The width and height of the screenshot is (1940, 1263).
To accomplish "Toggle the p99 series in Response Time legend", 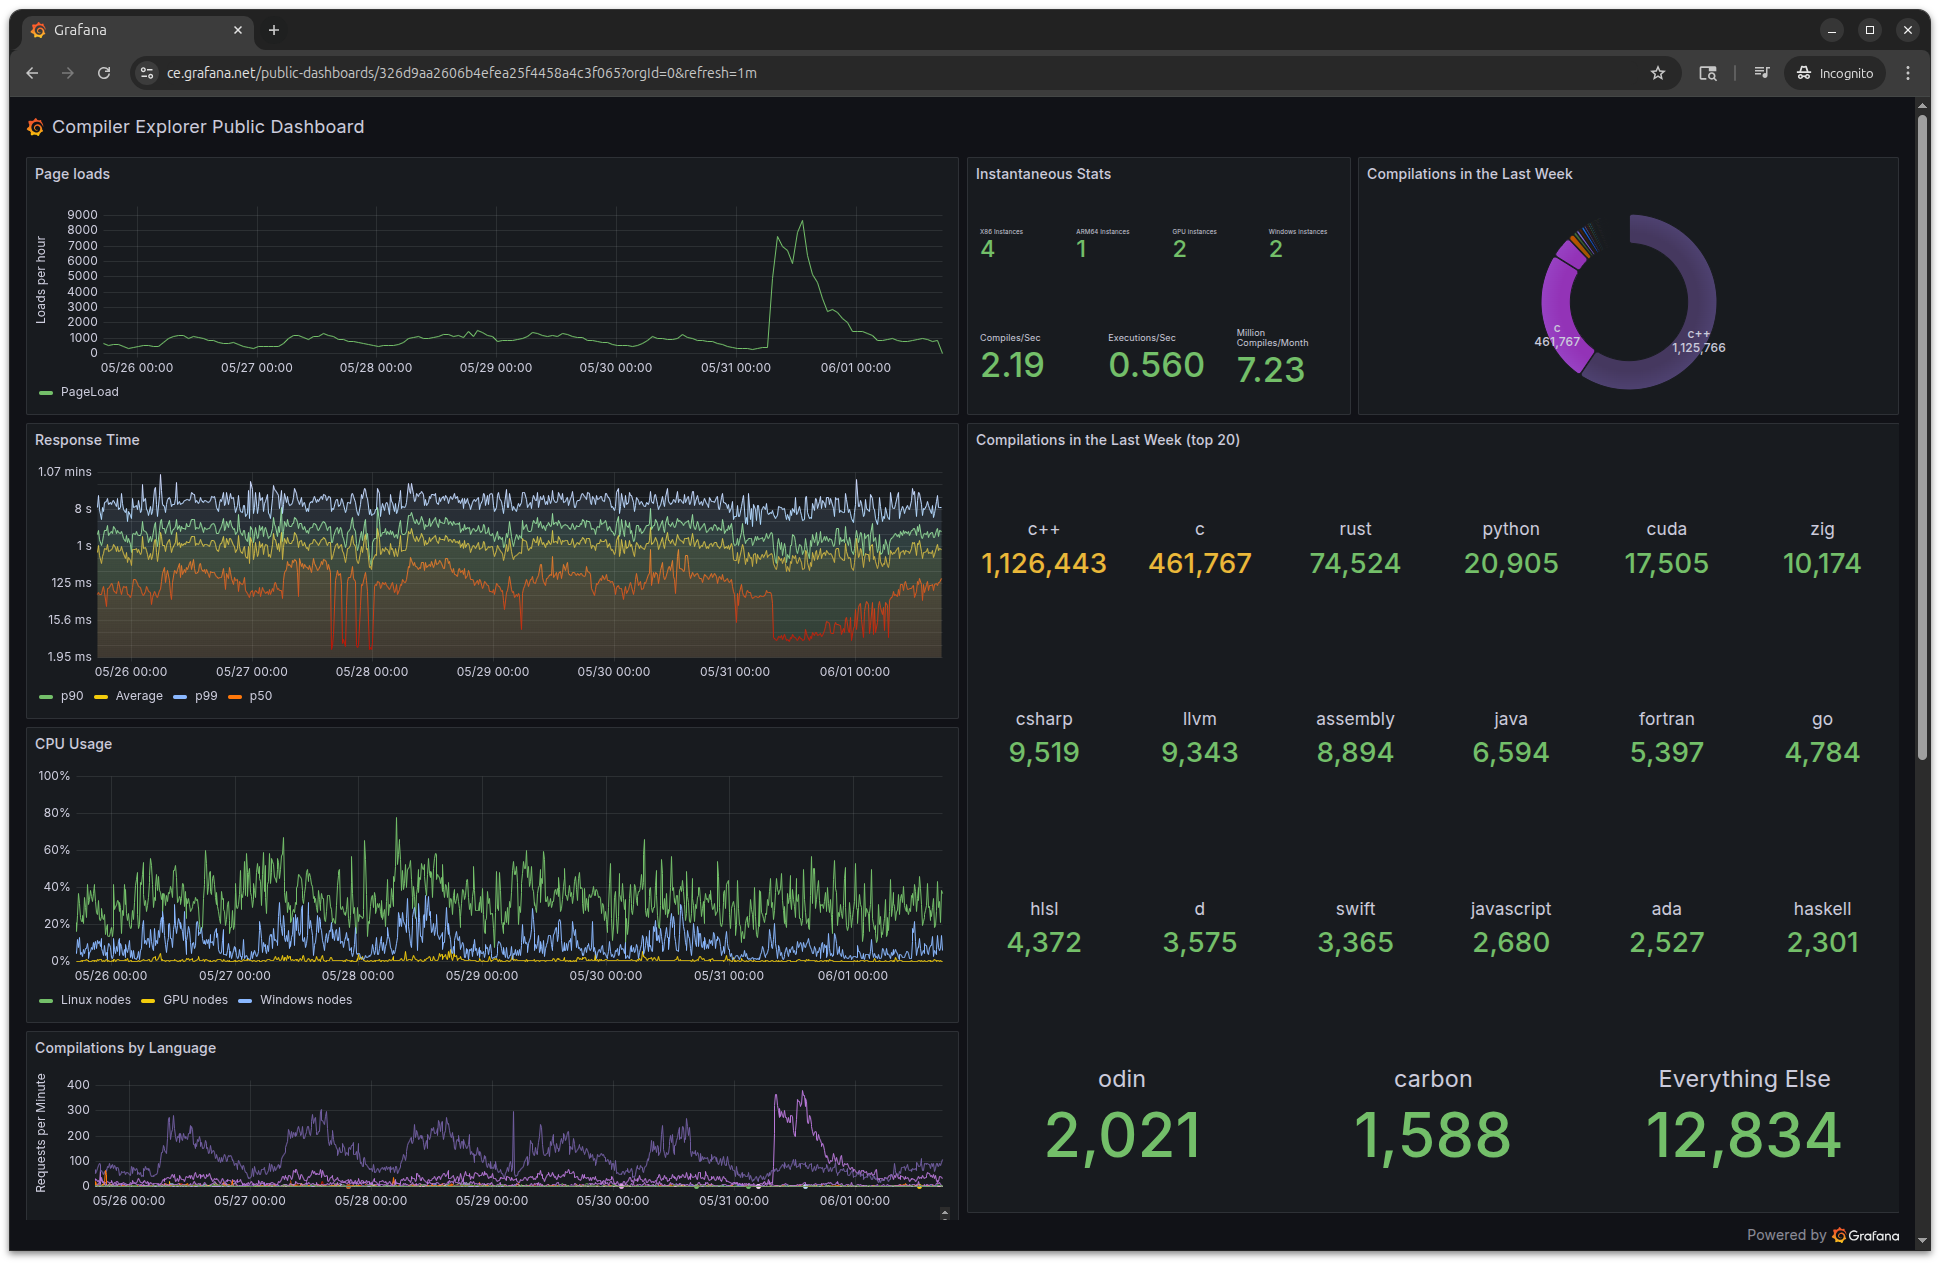I will pyautogui.click(x=206, y=696).
